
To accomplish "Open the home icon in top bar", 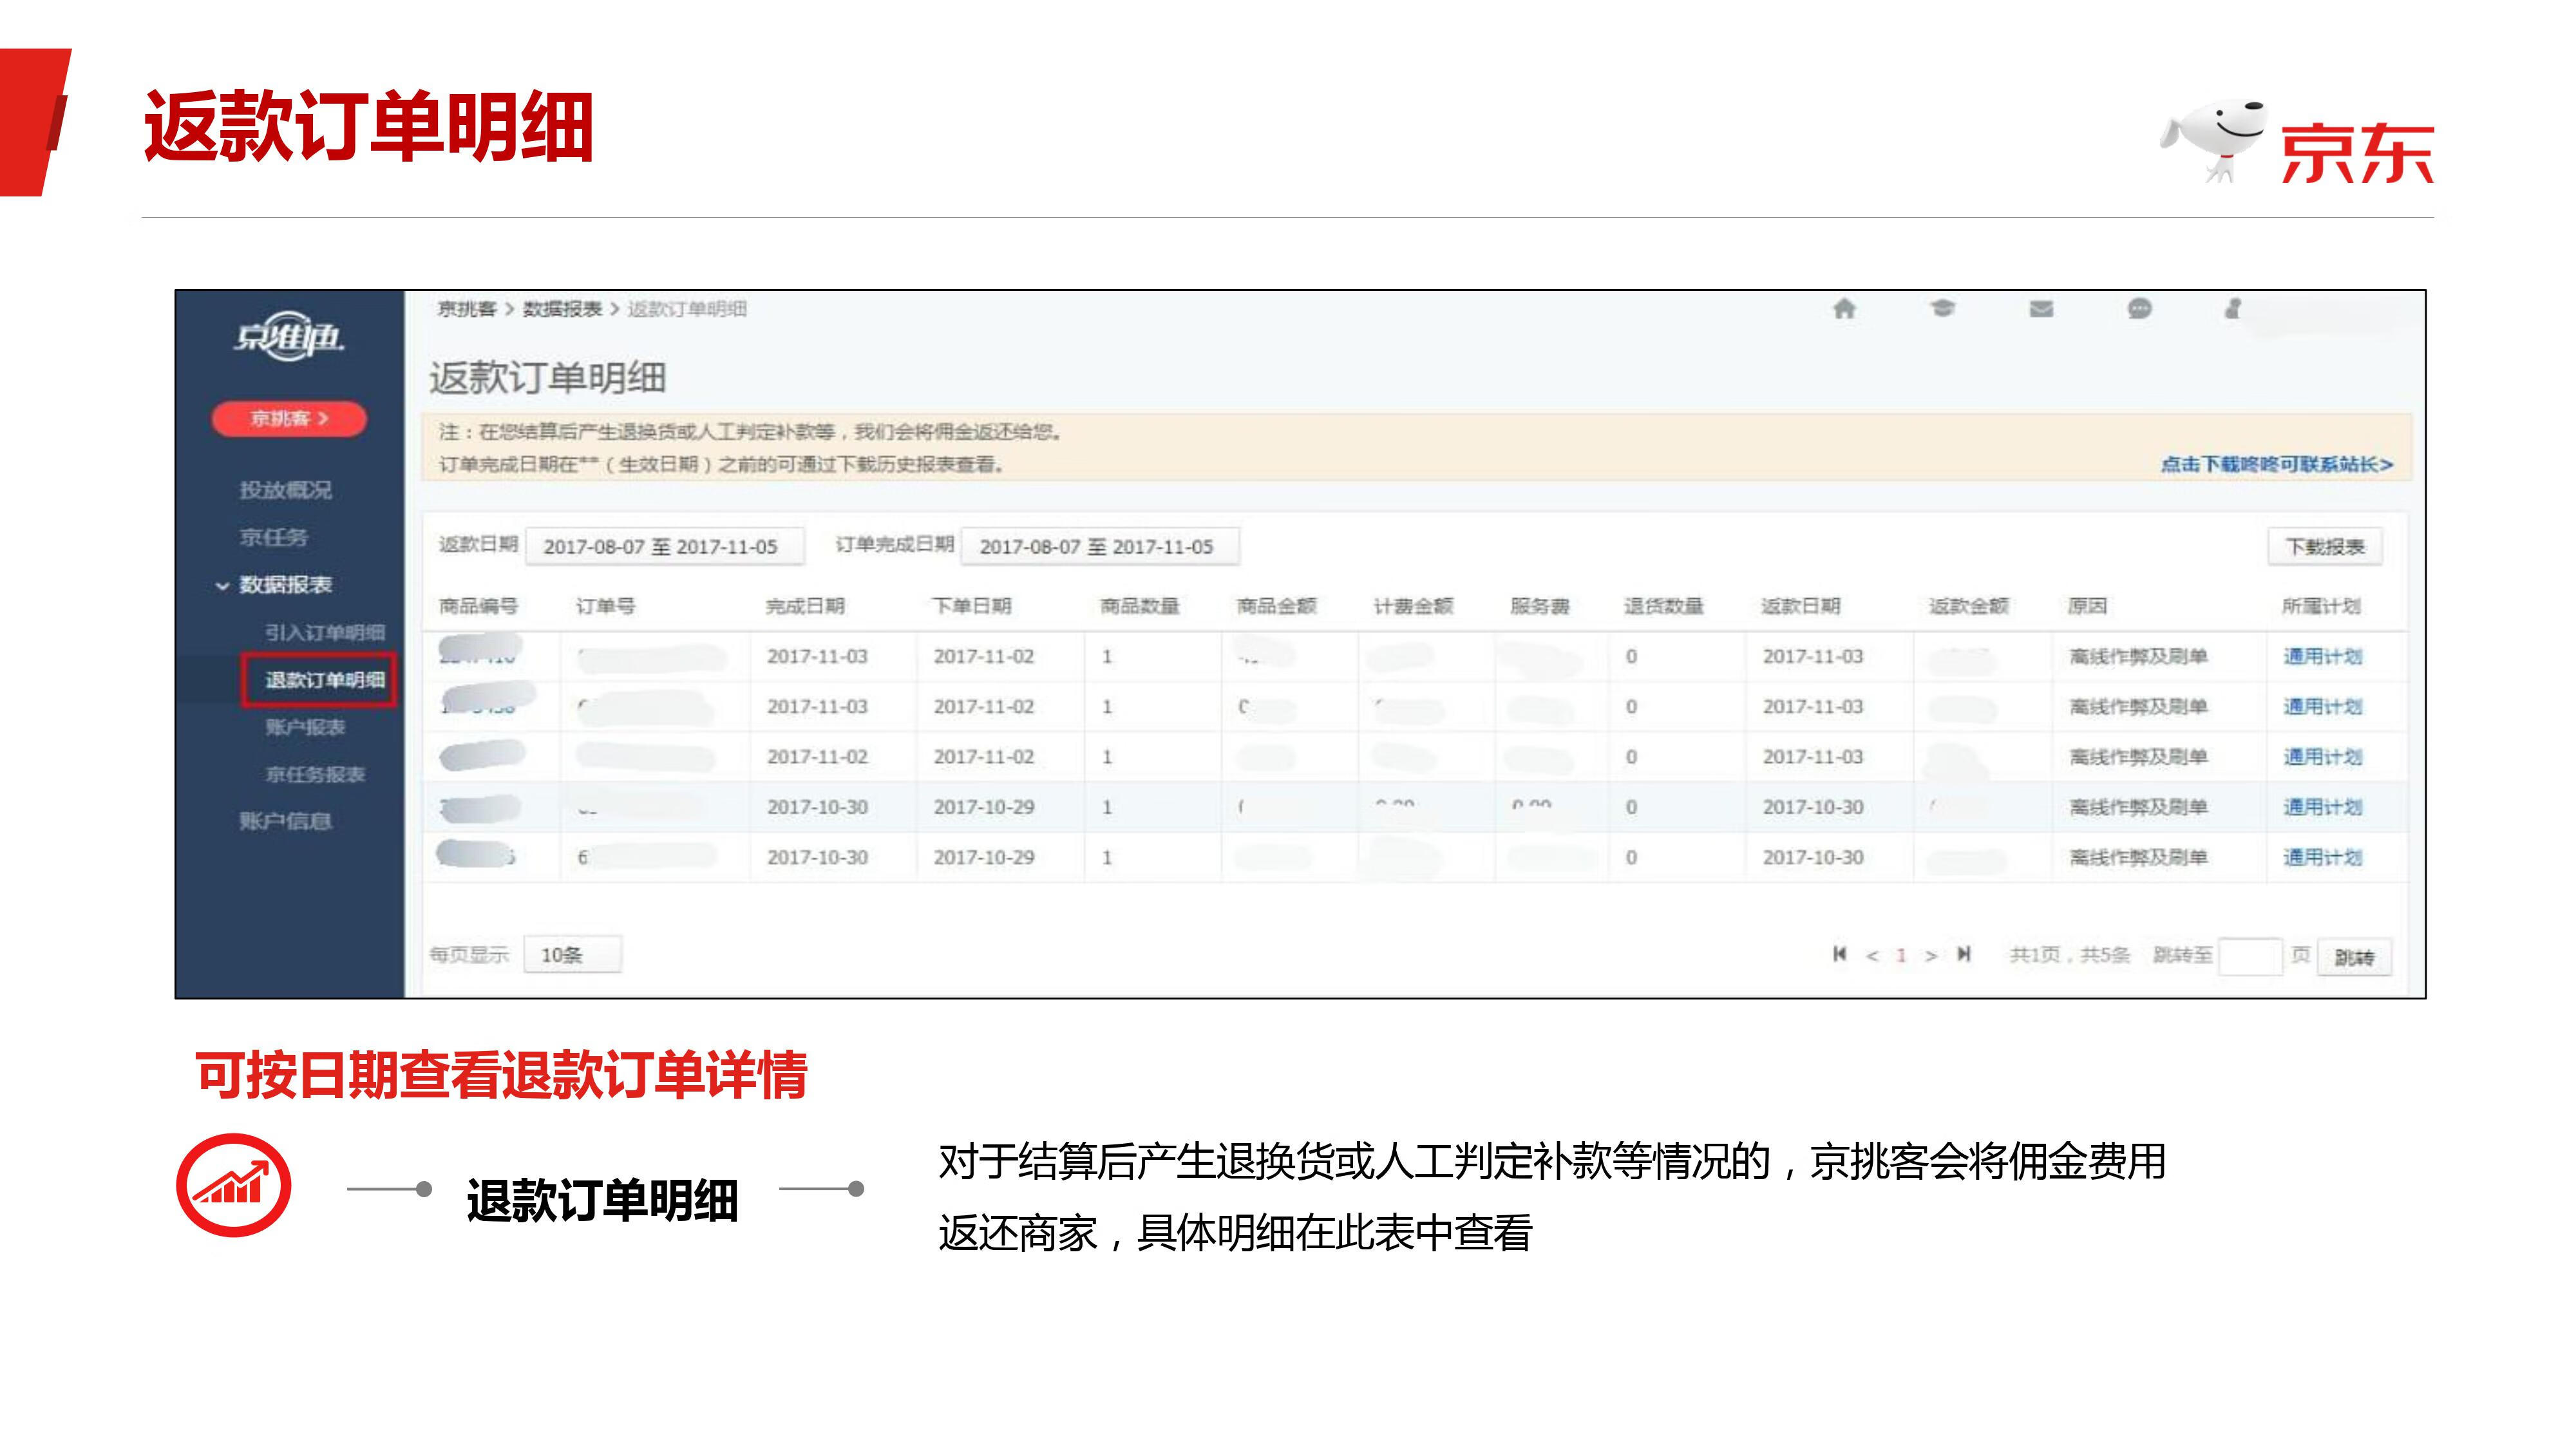I will tap(1844, 309).
